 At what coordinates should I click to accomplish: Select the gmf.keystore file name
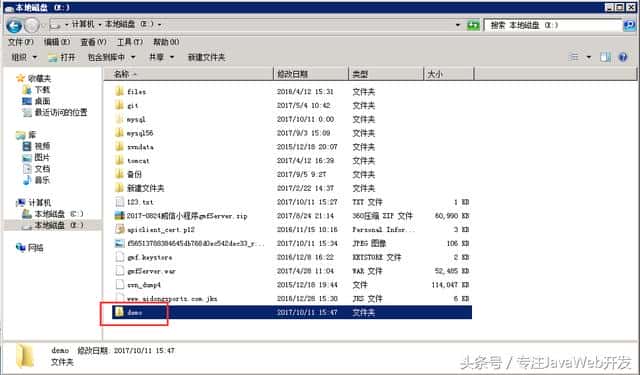(x=149, y=257)
